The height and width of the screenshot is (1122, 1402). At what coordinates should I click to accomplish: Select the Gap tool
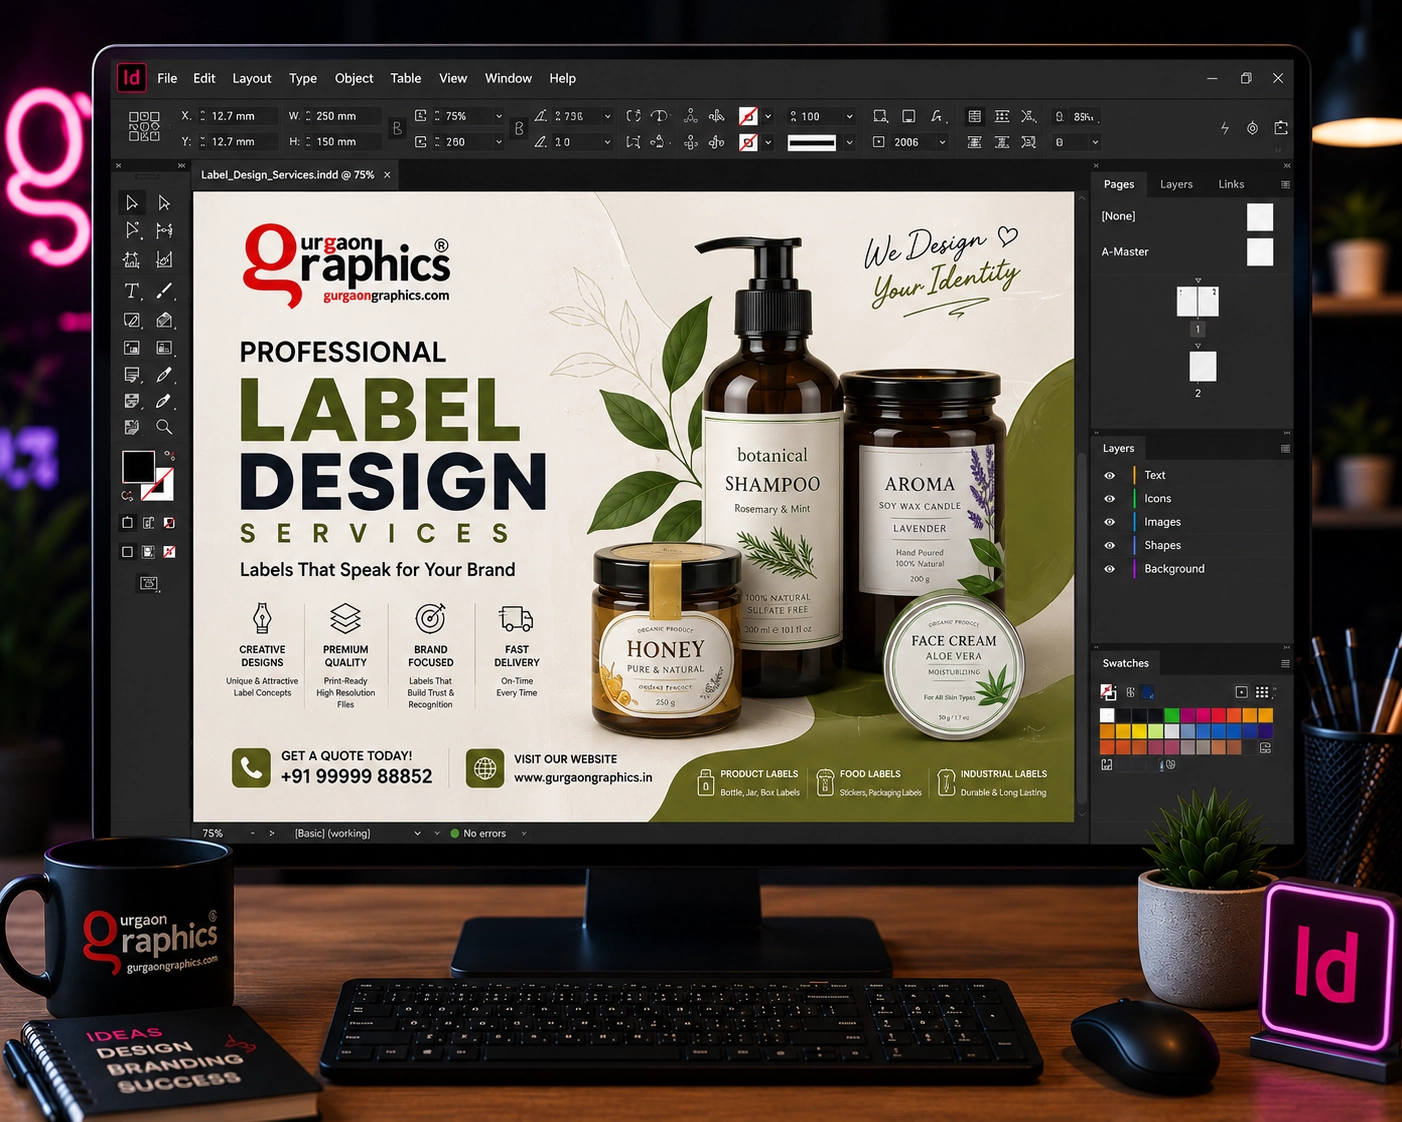point(165,231)
